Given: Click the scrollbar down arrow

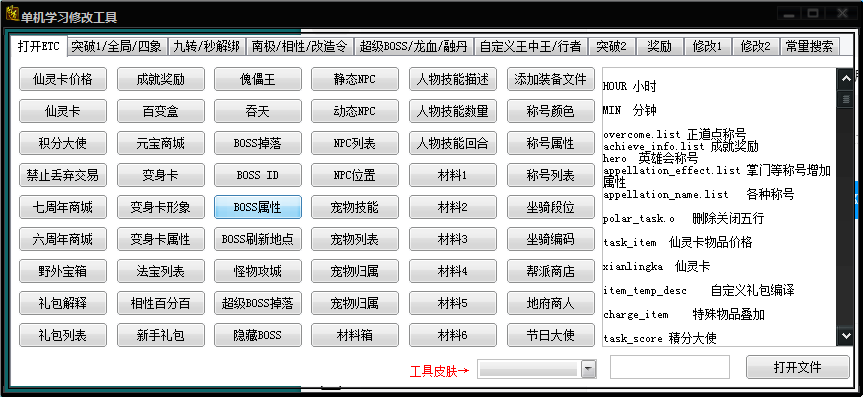Looking at the screenshot, I should [x=844, y=335].
